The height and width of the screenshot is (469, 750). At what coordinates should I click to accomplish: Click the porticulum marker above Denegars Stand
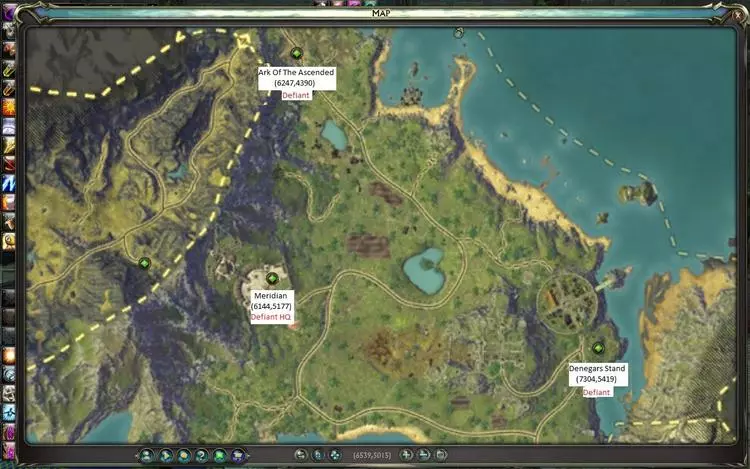tap(598, 348)
